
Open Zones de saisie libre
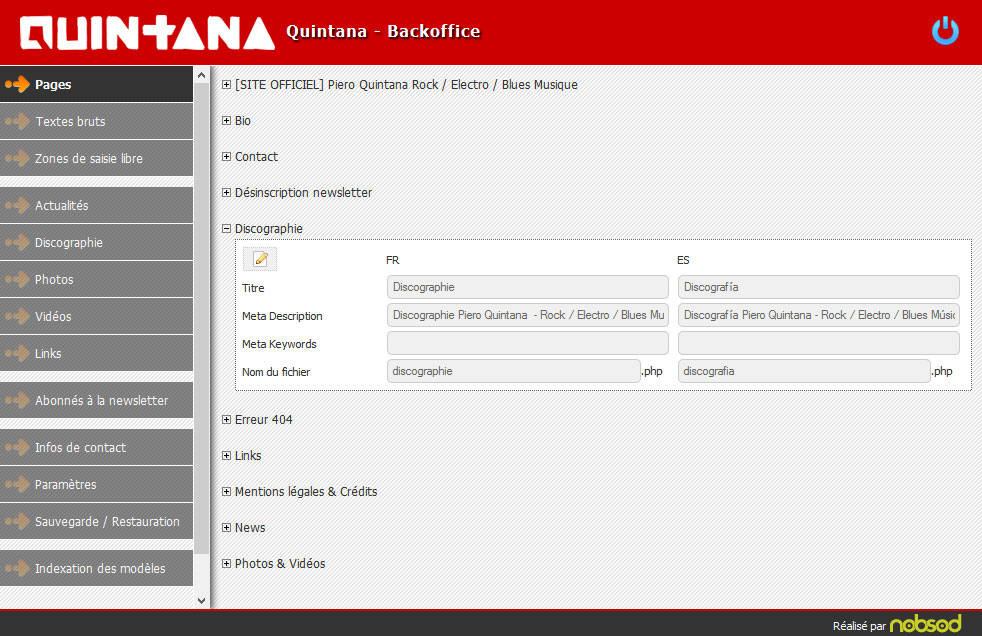[96, 158]
